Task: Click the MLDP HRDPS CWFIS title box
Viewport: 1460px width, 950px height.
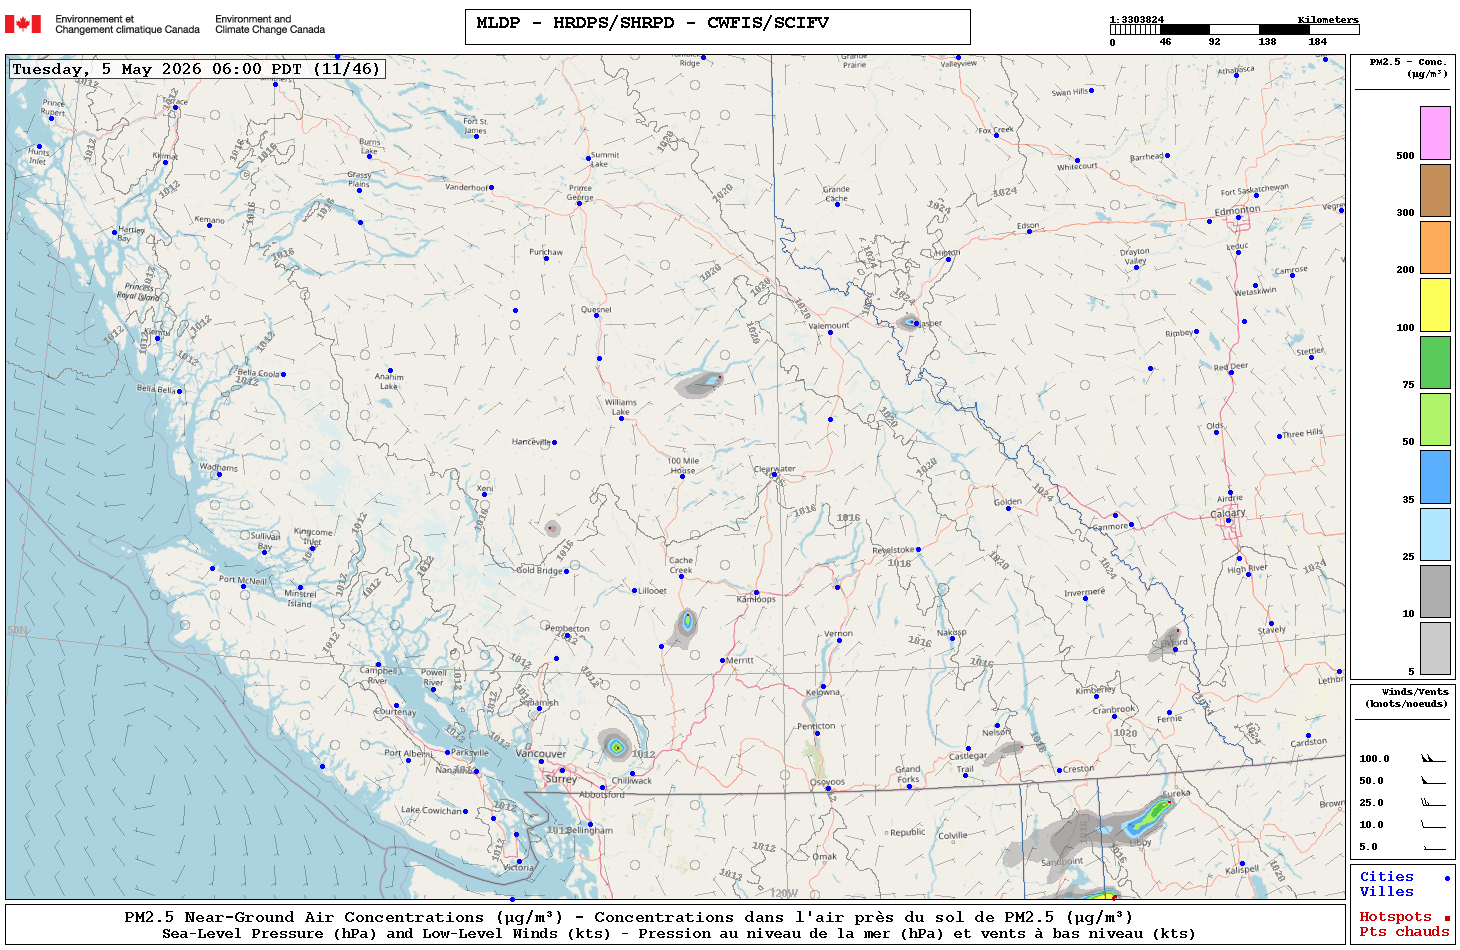Action: (718, 27)
